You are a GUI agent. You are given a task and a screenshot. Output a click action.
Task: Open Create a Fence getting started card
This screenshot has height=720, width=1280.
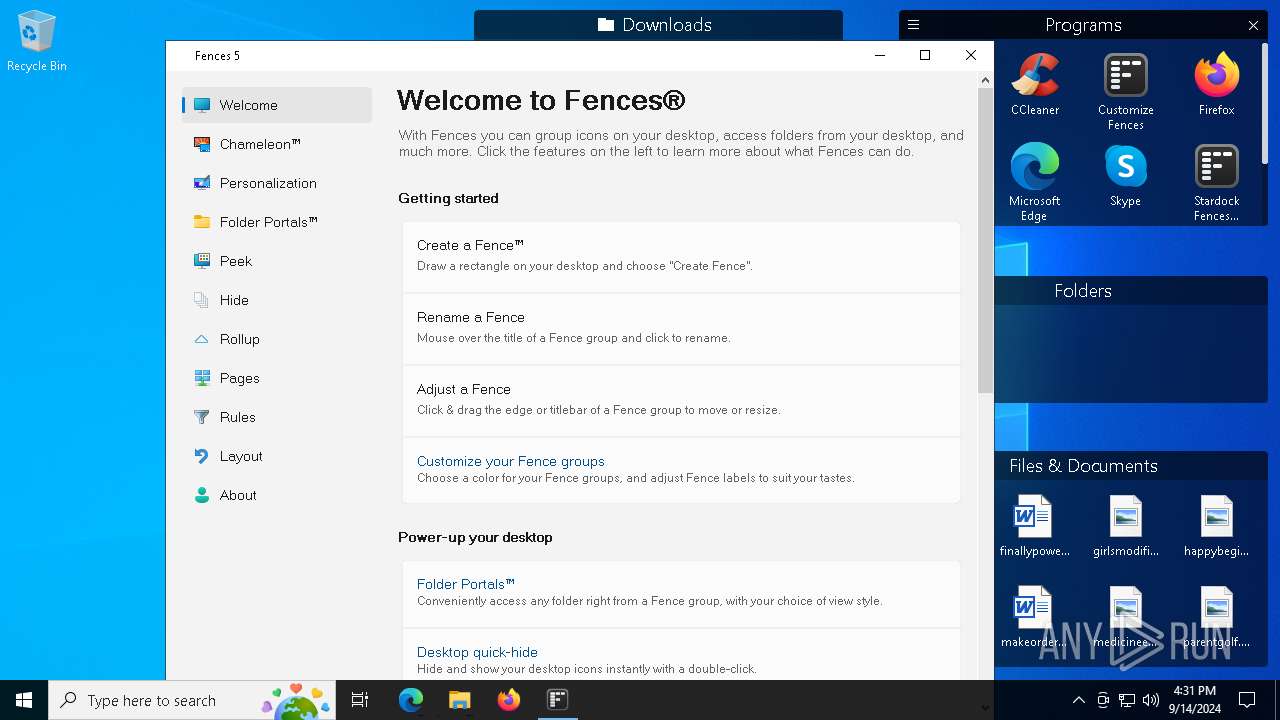point(681,256)
